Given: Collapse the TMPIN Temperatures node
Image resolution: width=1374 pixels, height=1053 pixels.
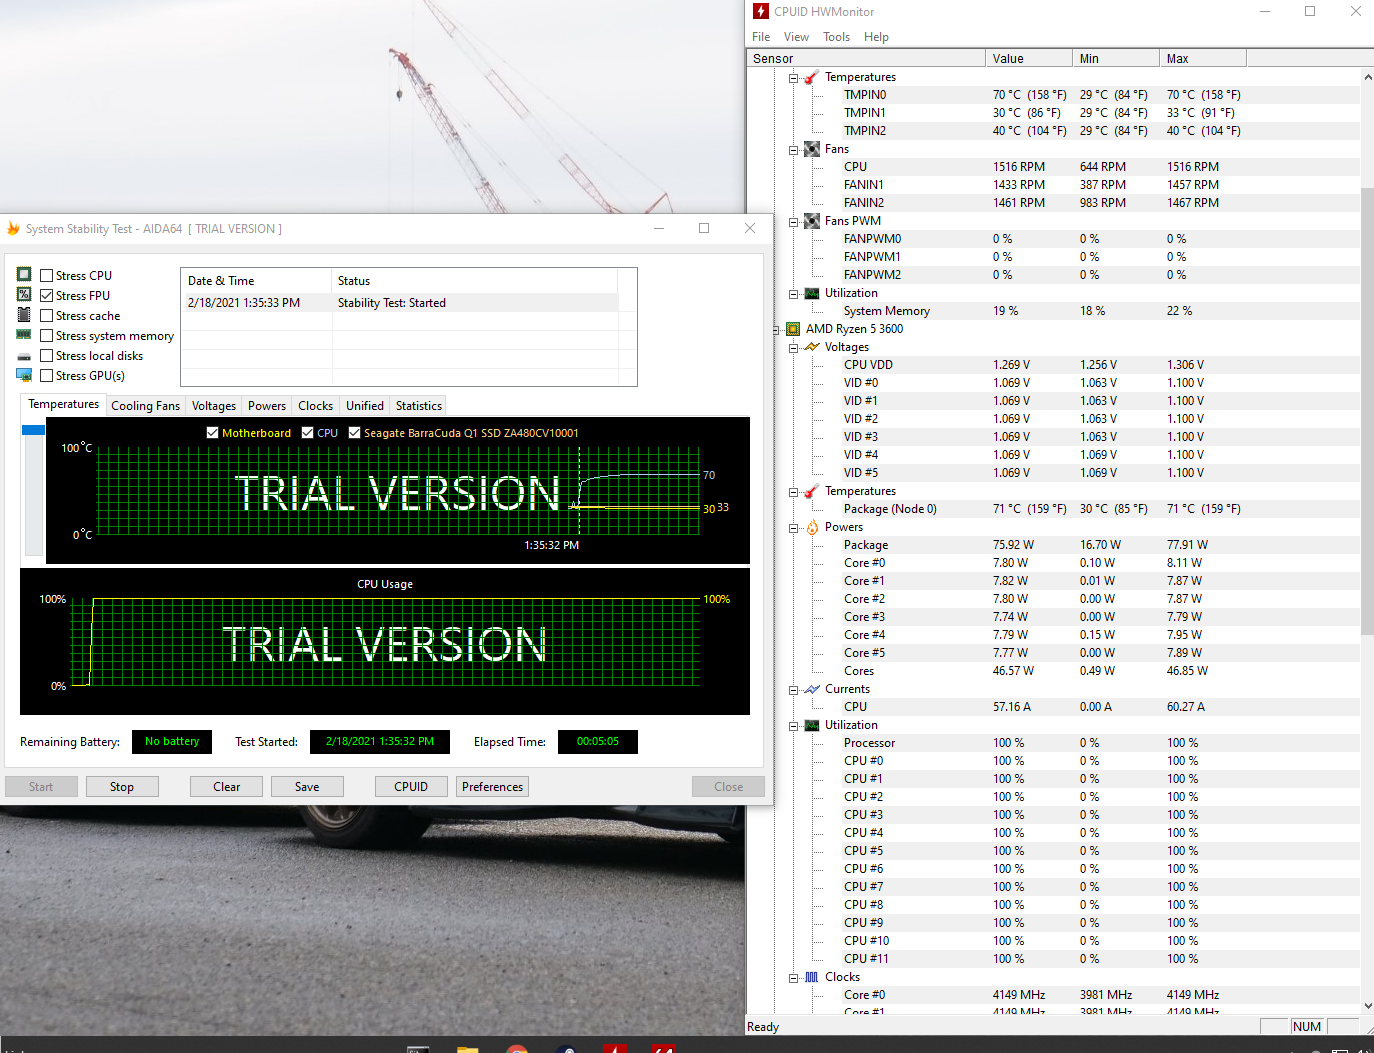Looking at the screenshot, I should click(793, 77).
